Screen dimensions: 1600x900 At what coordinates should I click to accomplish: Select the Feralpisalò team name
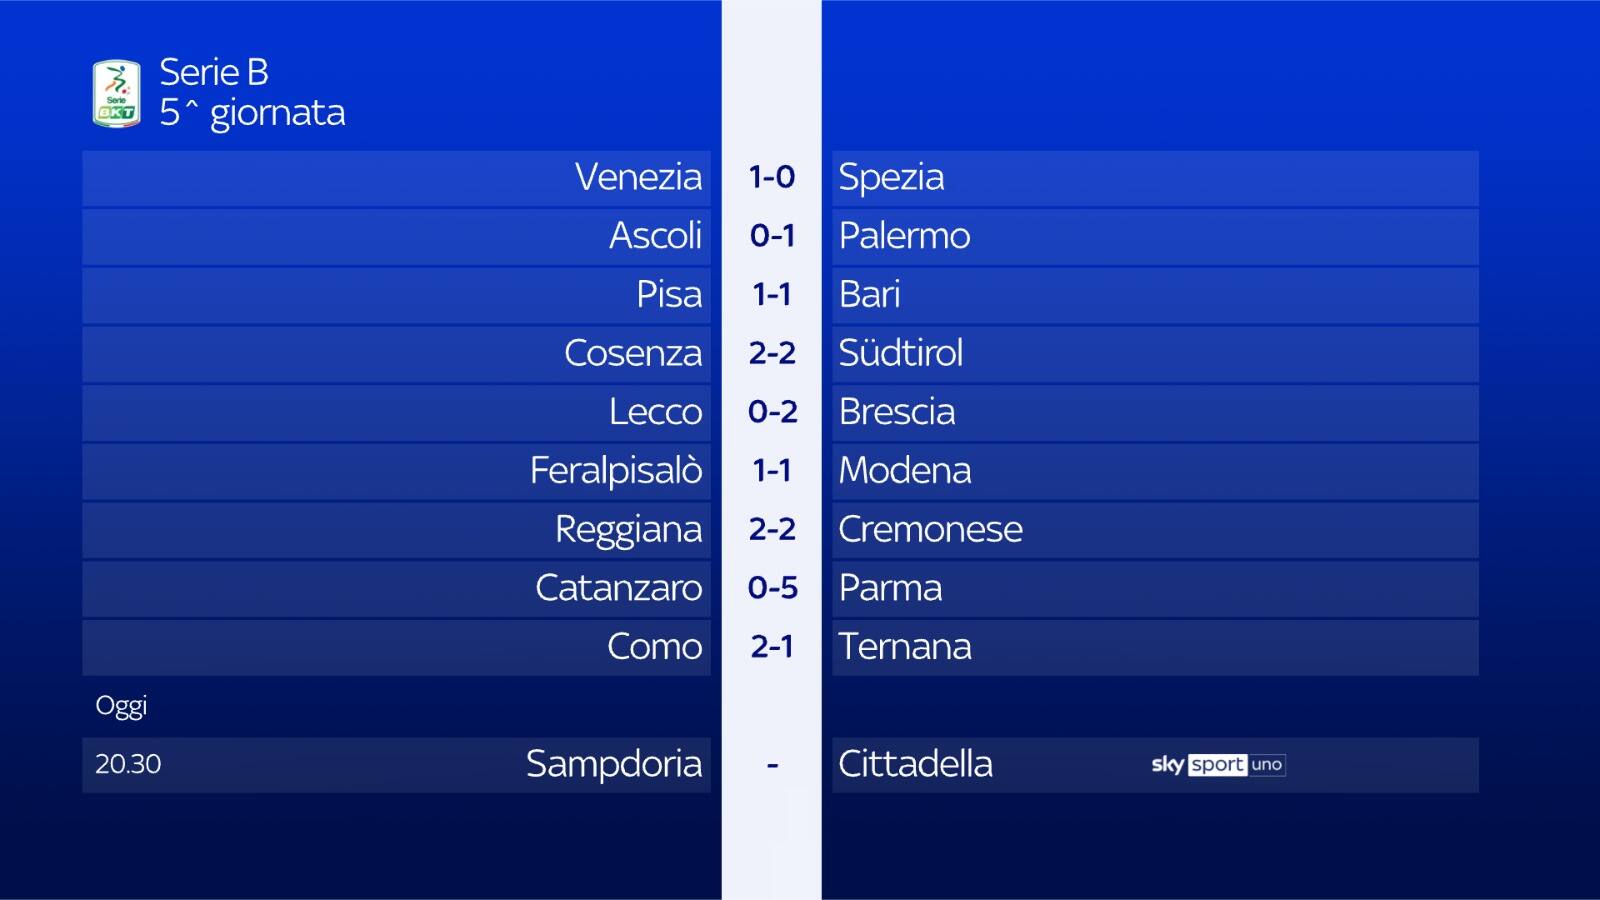click(616, 470)
